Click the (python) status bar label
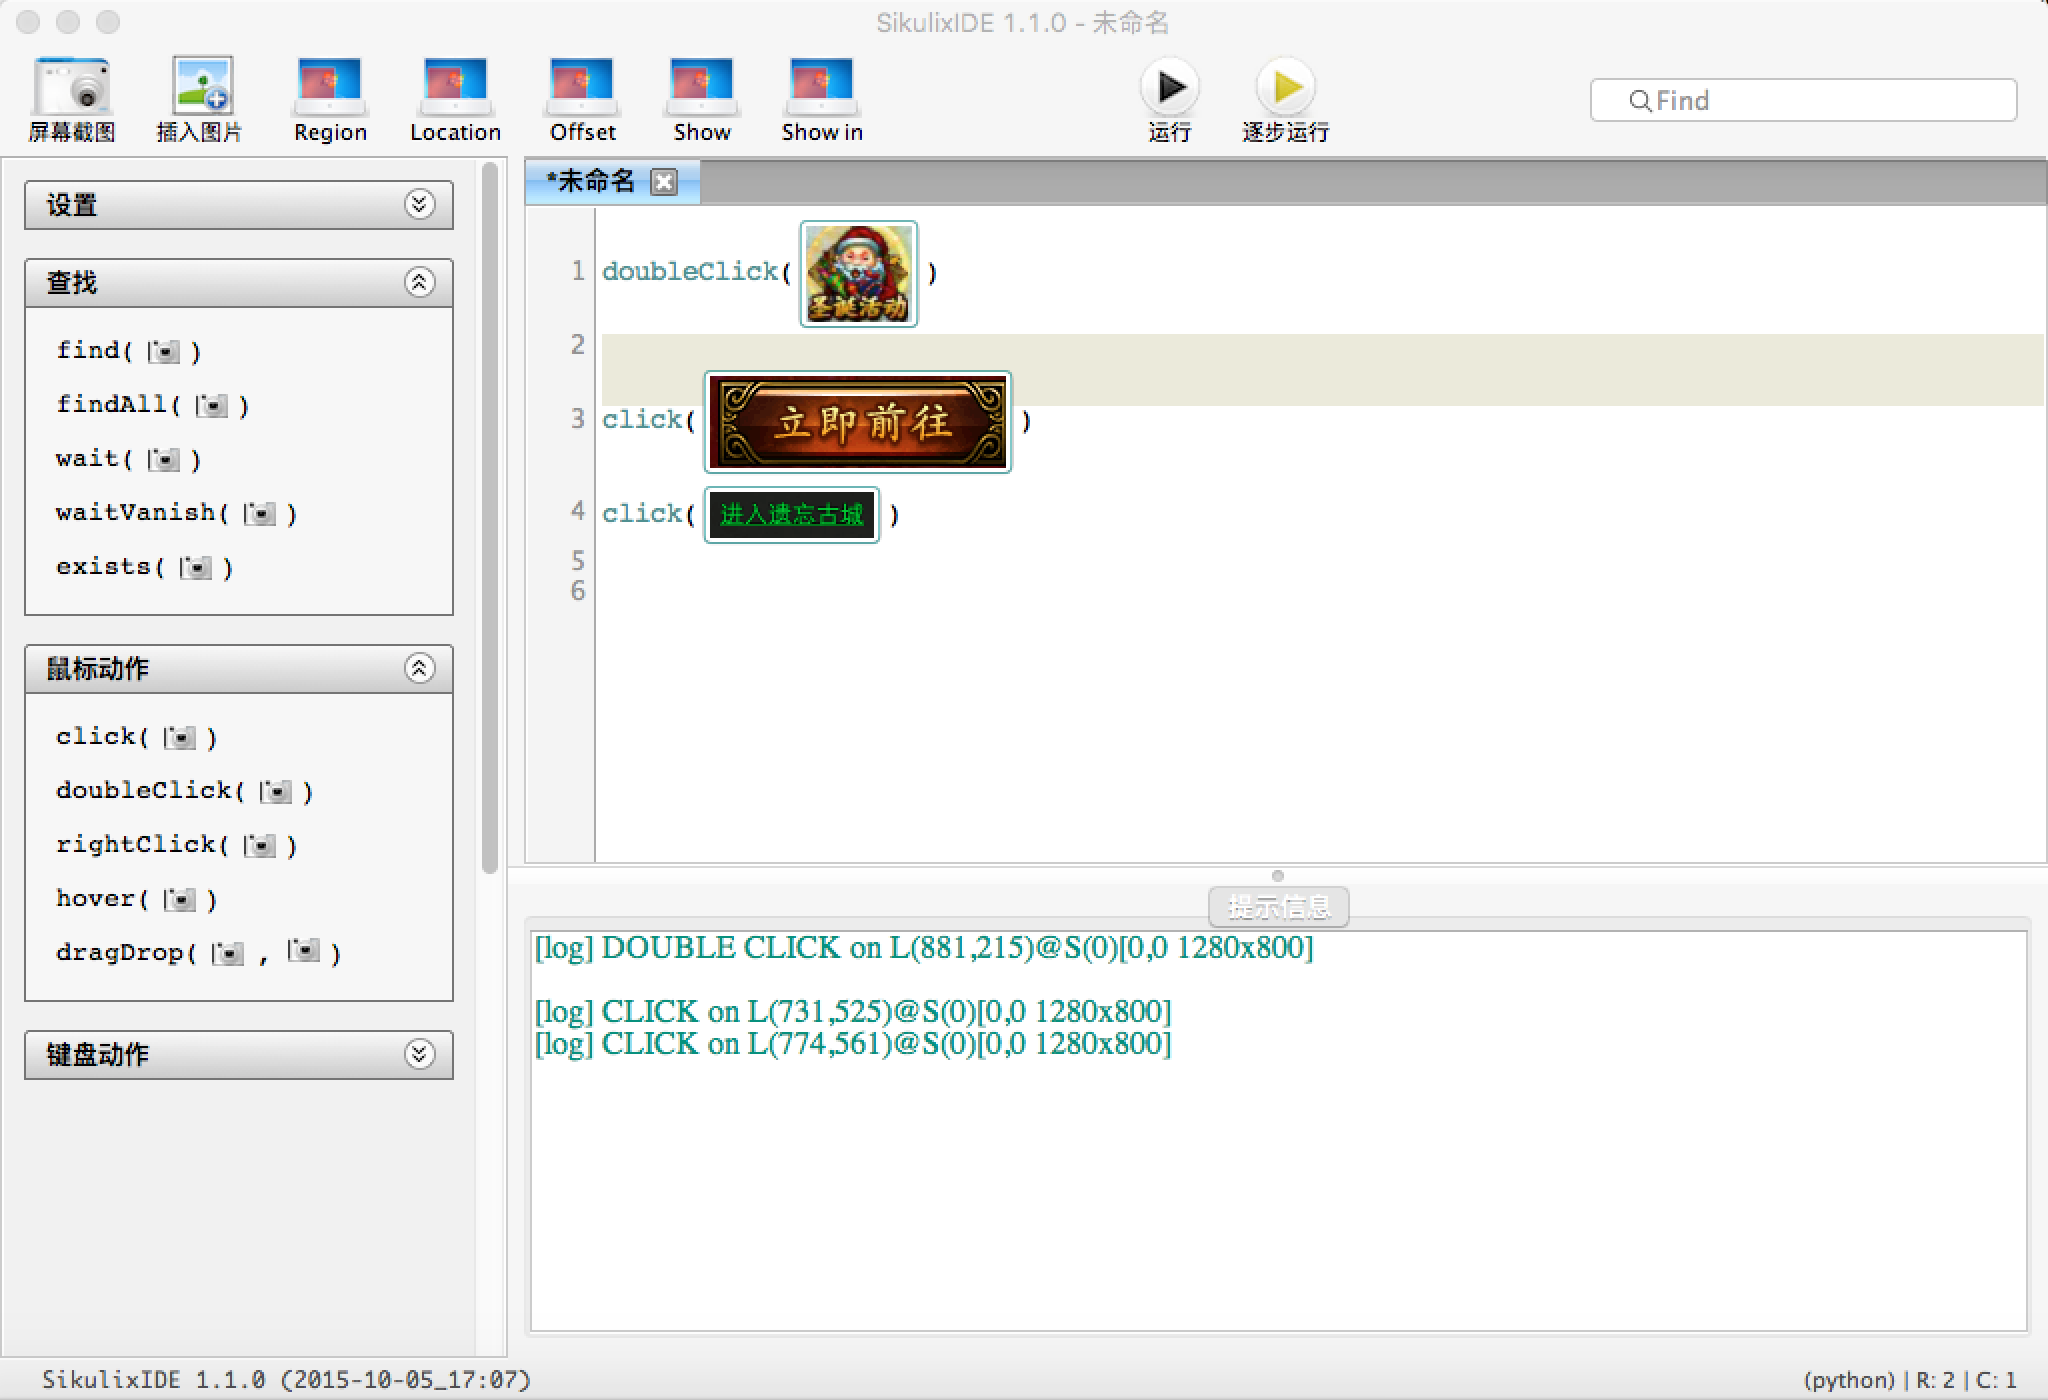2048x1400 pixels. (1849, 1380)
